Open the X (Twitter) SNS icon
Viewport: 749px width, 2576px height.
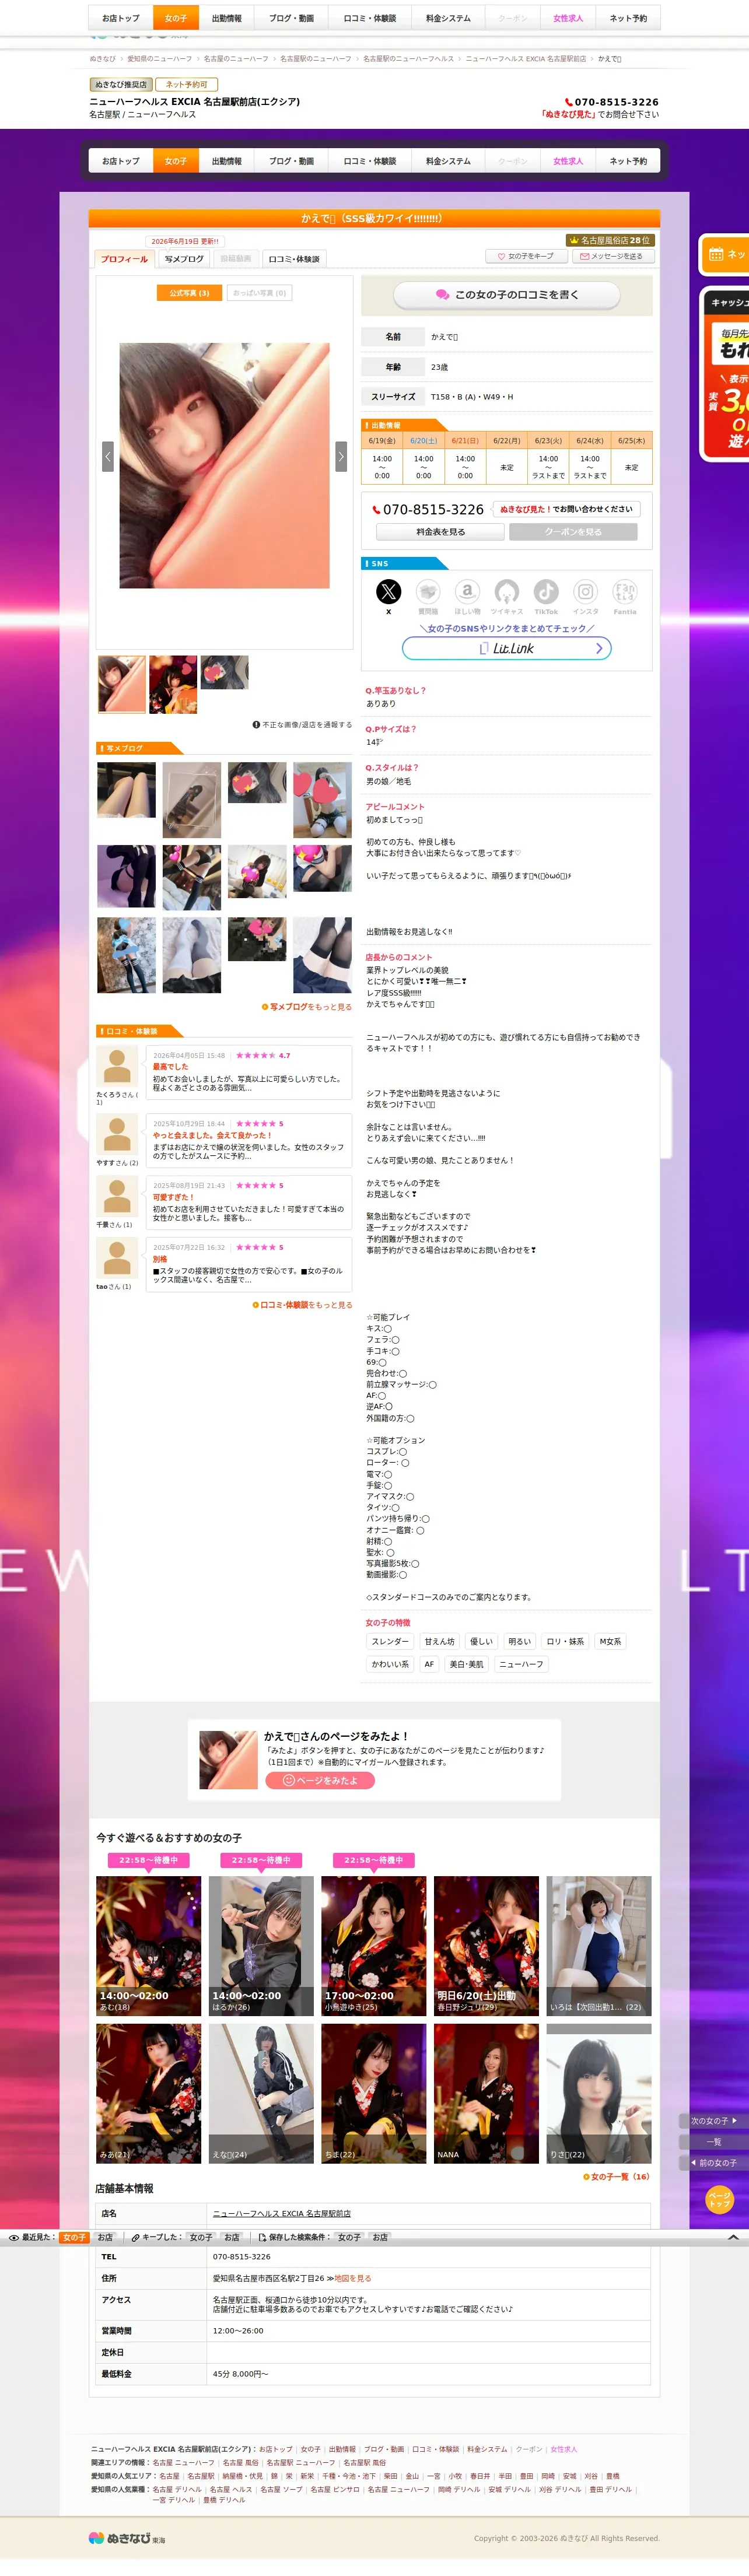tap(388, 591)
